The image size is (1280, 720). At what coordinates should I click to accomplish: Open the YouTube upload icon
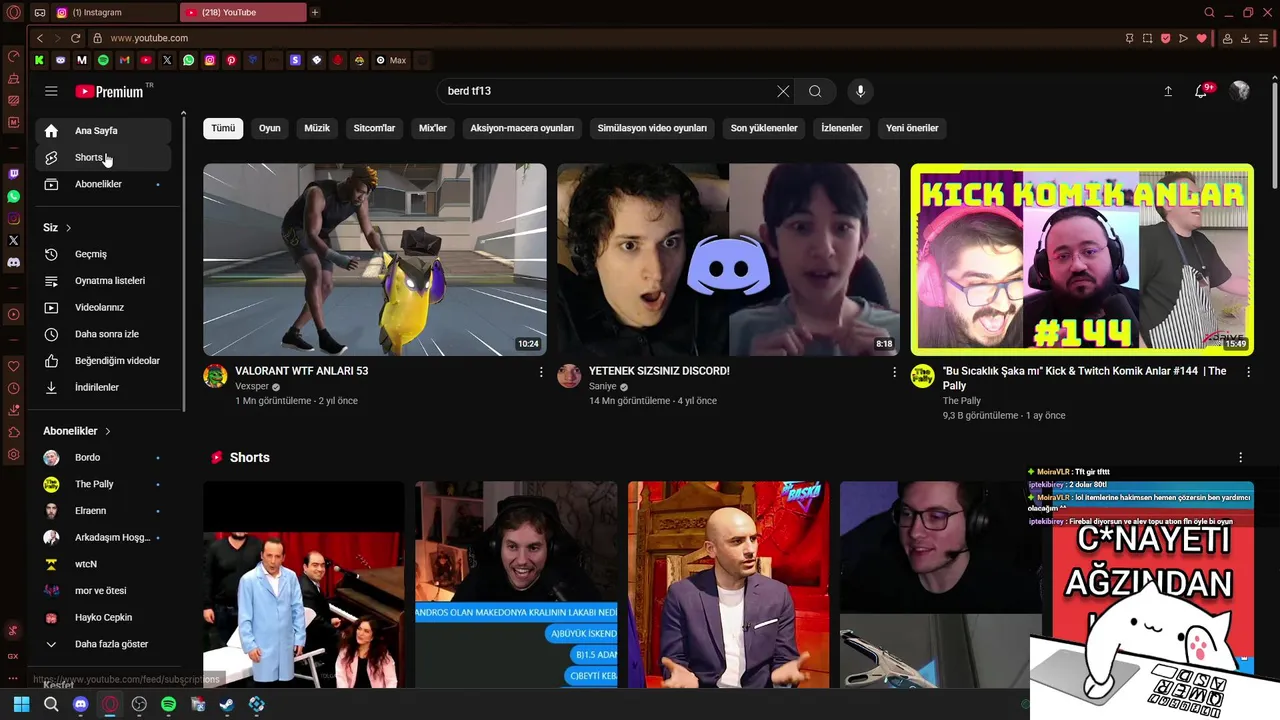(1167, 91)
